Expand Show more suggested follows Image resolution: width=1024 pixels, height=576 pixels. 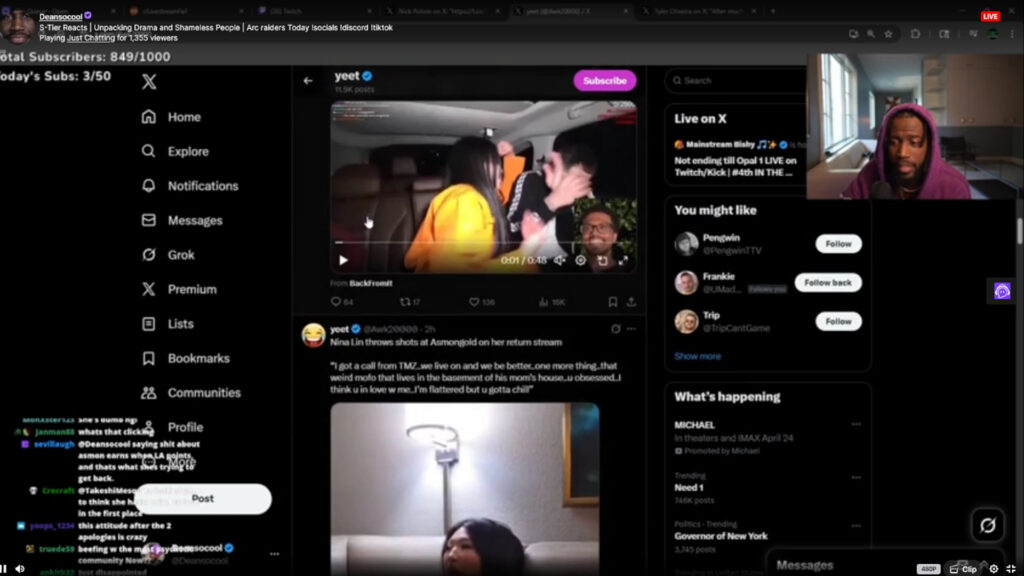697,355
